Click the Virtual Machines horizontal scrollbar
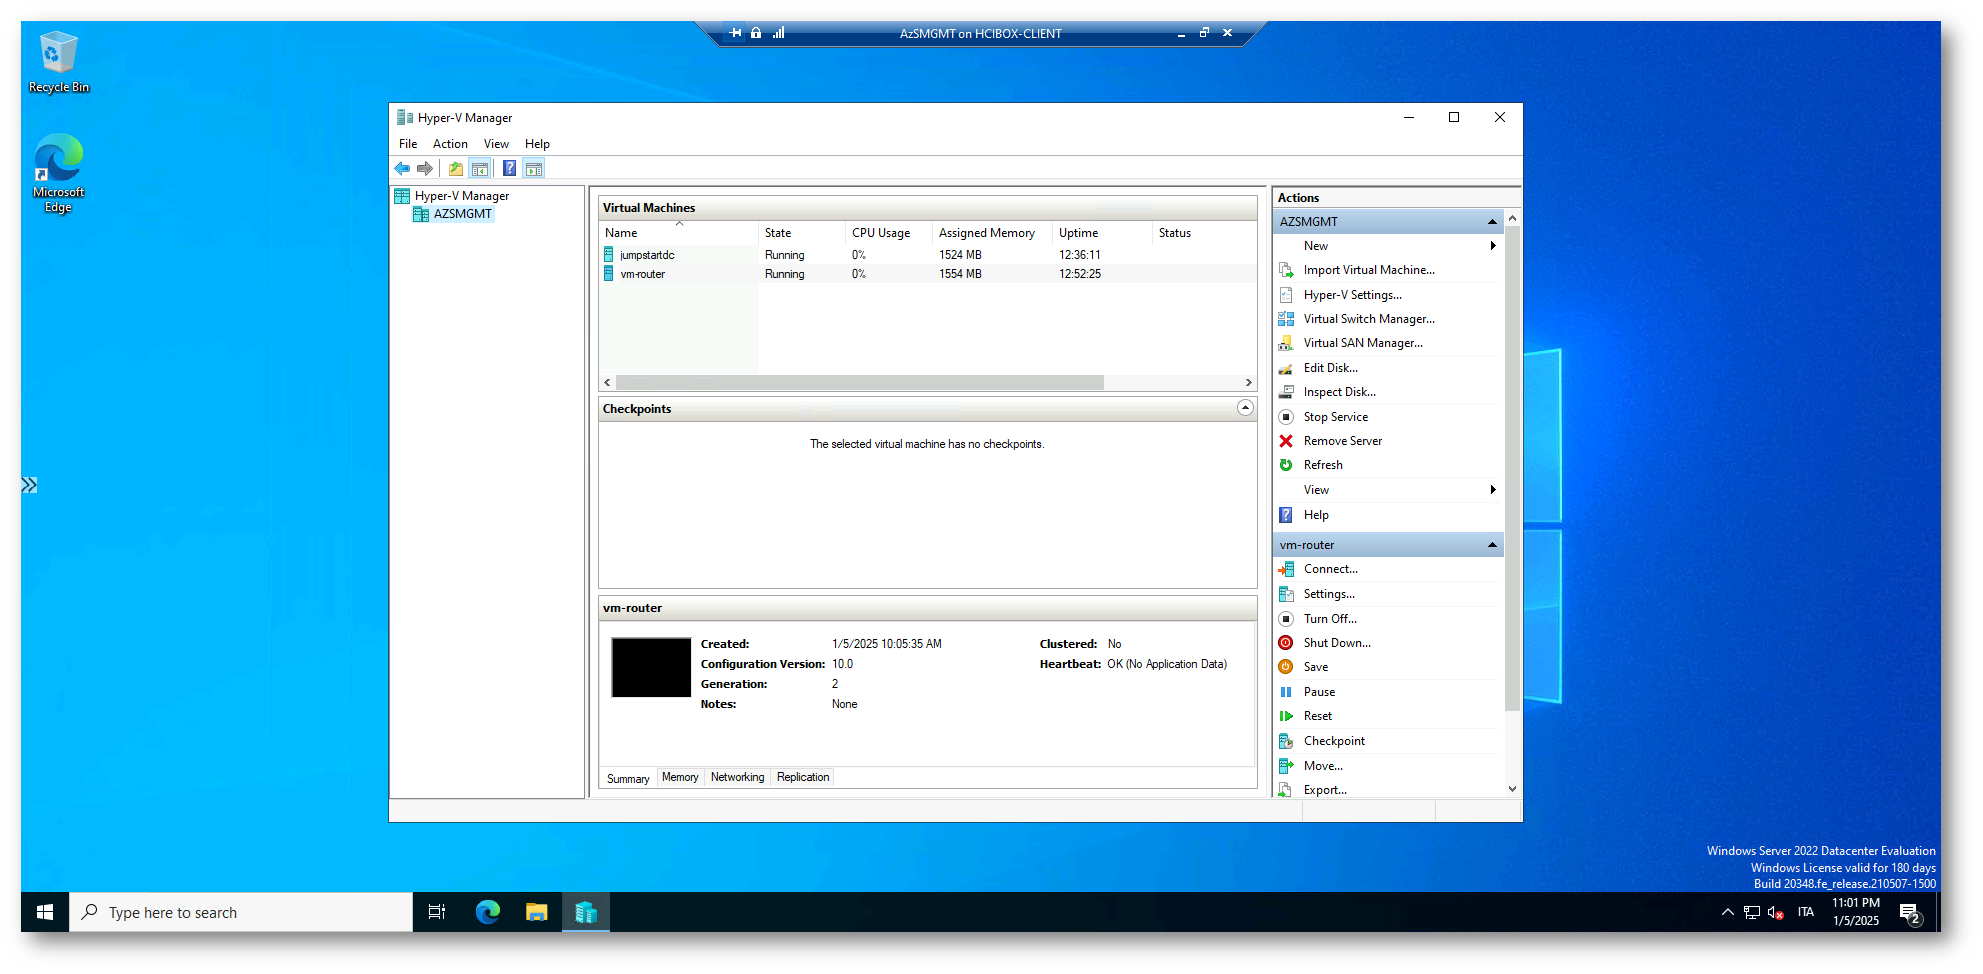This screenshot has width=1983, height=974. click(x=860, y=383)
